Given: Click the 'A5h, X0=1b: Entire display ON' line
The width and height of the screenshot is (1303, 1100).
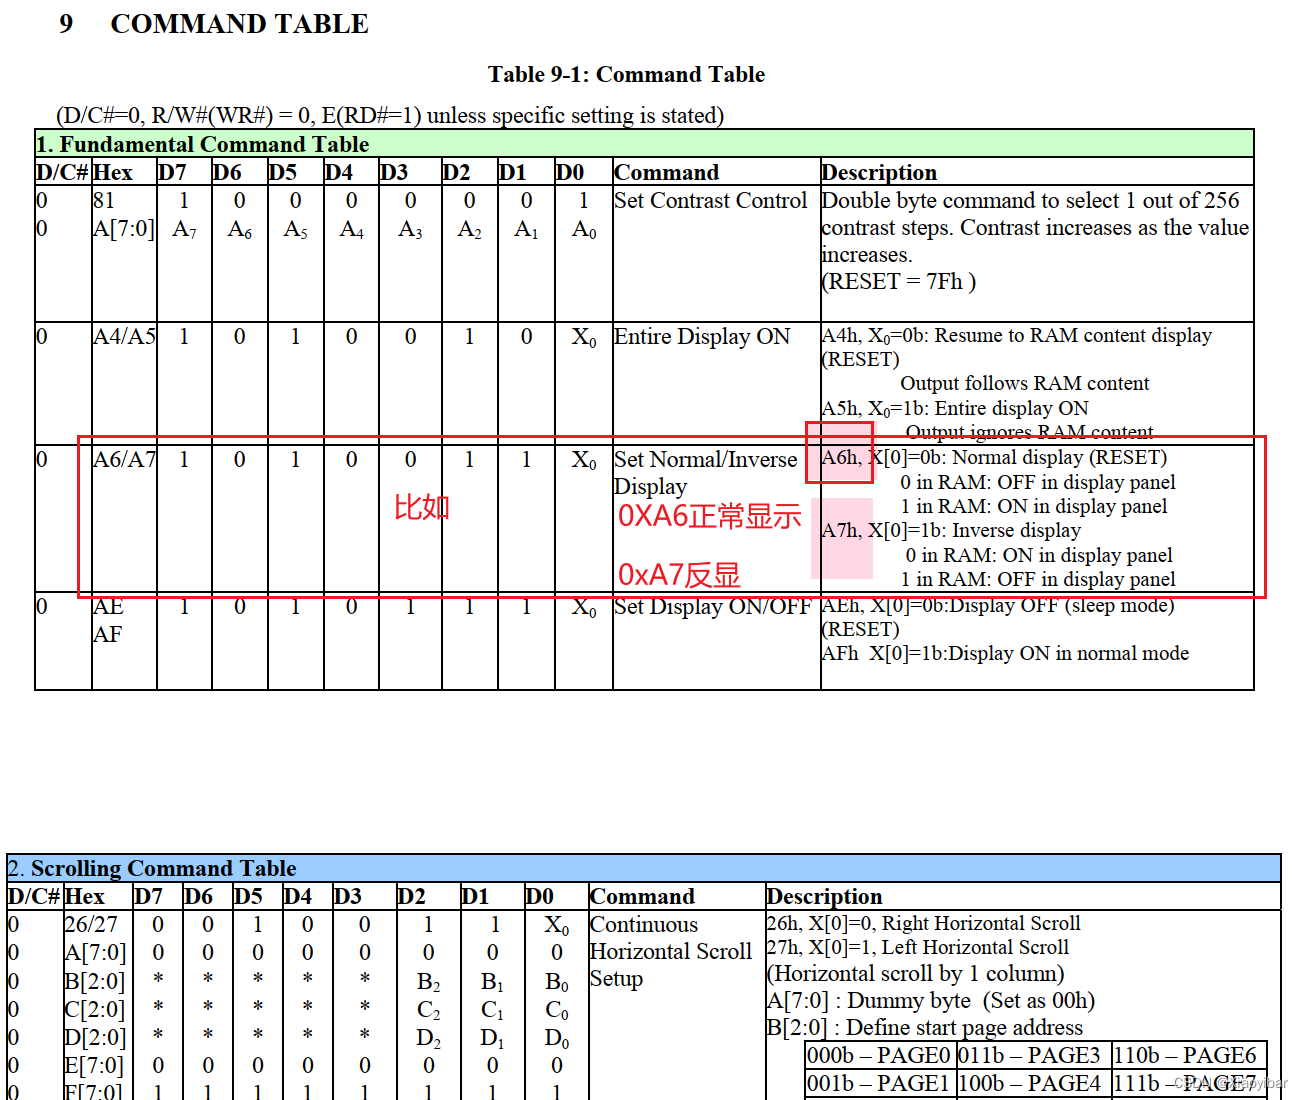Looking at the screenshot, I should pos(955,409).
